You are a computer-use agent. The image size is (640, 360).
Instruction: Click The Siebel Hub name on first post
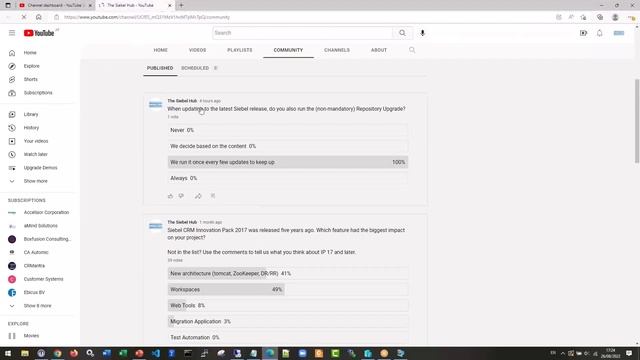182,101
